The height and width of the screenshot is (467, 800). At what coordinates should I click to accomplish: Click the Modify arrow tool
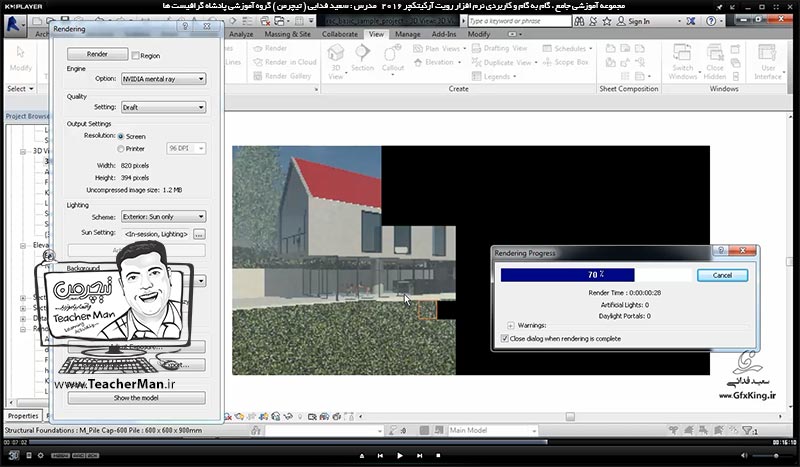[x=21, y=53]
